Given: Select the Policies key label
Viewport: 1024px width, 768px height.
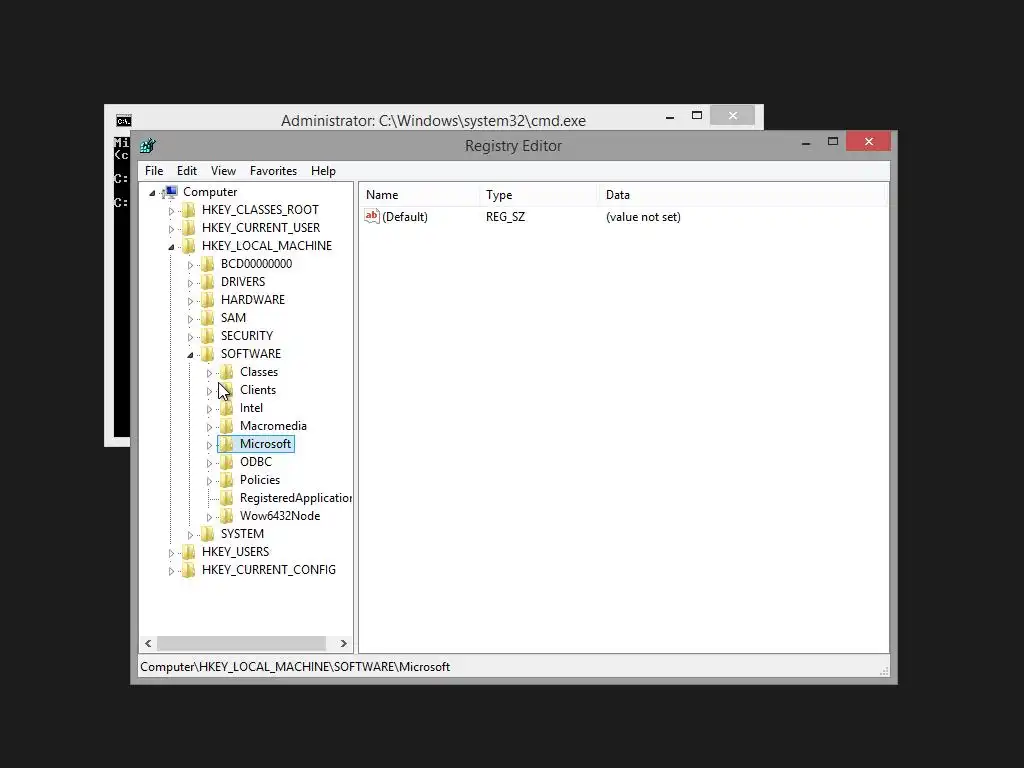Looking at the screenshot, I should point(260,480).
